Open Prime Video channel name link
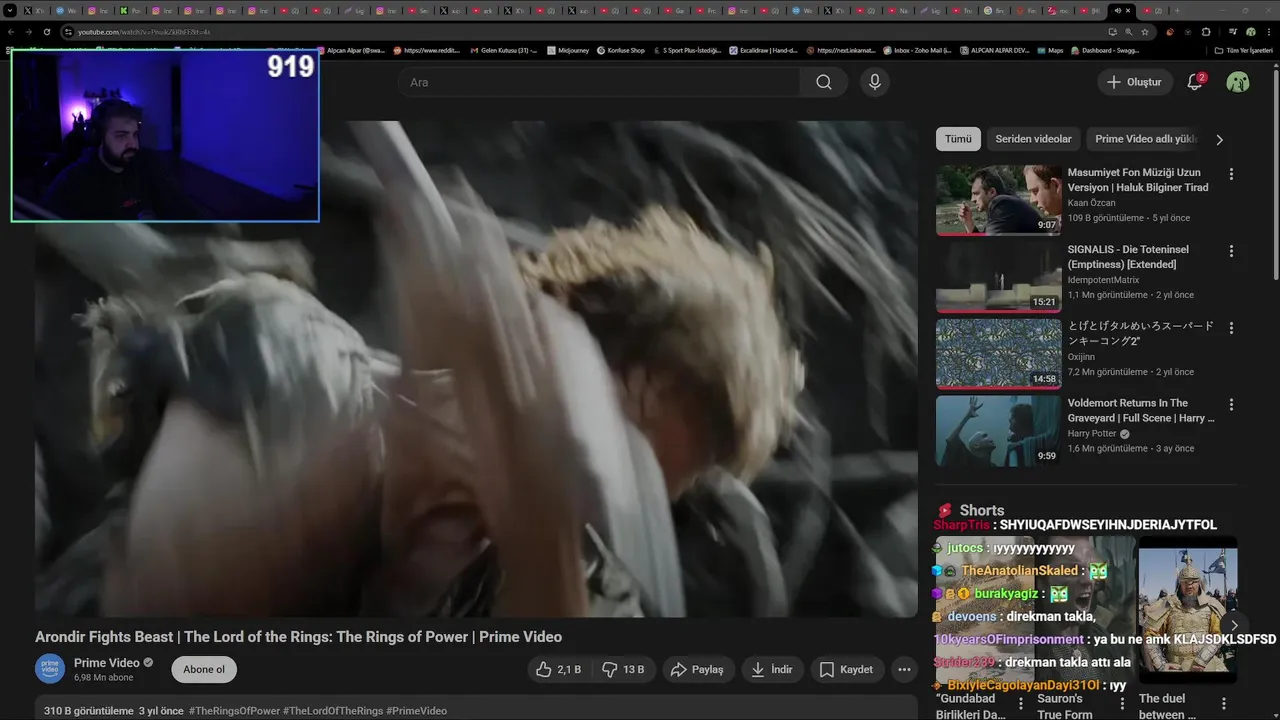The width and height of the screenshot is (1280, 720). [106, 662]
